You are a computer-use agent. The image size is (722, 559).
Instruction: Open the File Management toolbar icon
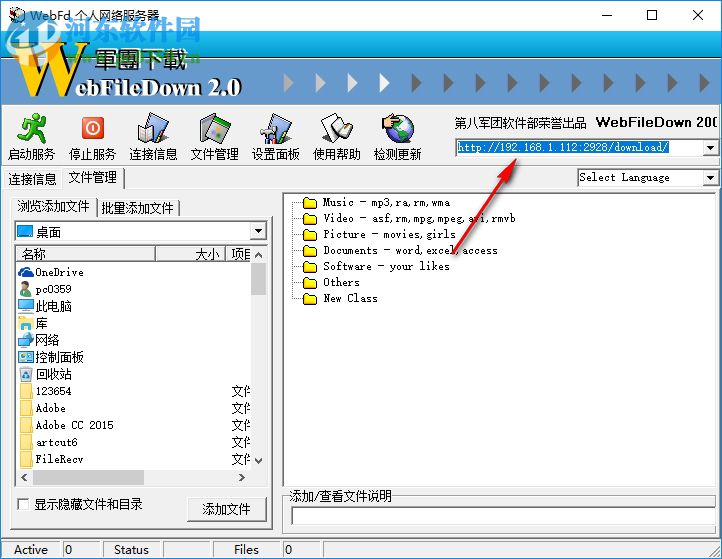tap(215, 128)
